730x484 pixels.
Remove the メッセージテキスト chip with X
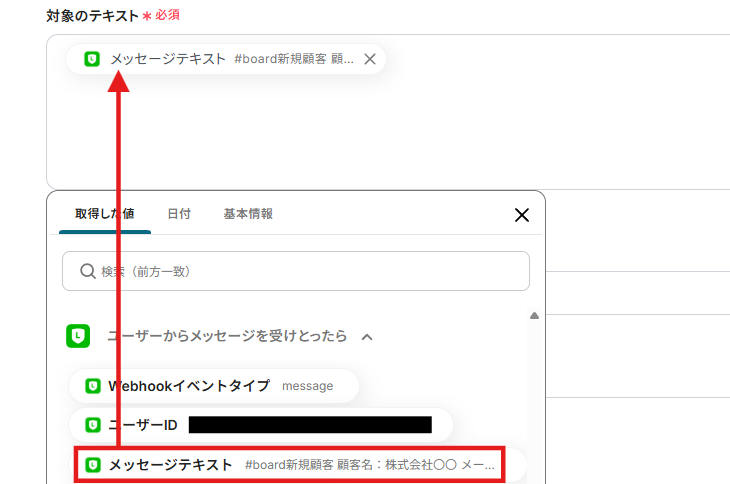click(x=370, y=59)
